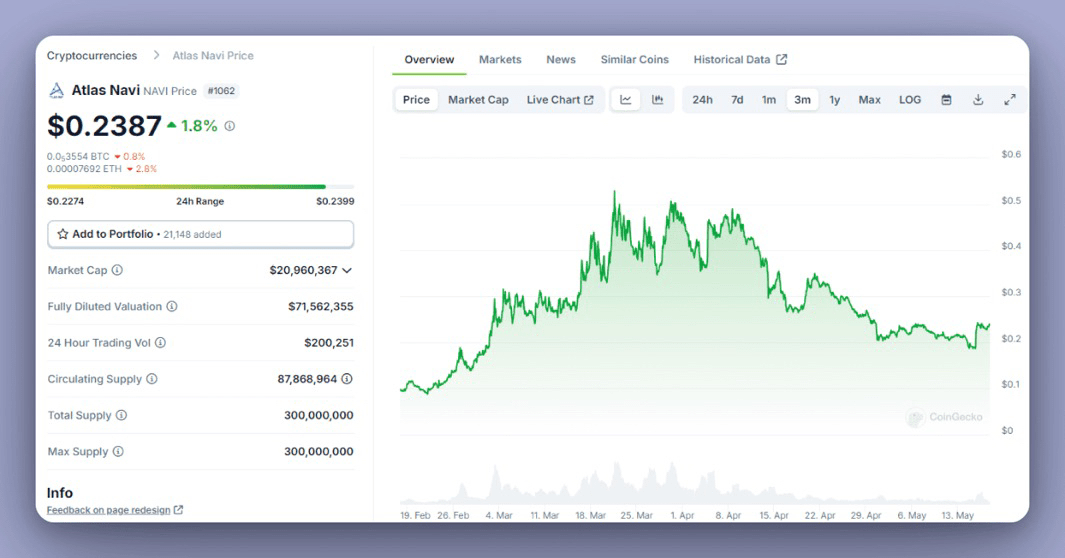
Task: Click Atlas Navi Price breadcrumb
Action: (x=213, y=56)
